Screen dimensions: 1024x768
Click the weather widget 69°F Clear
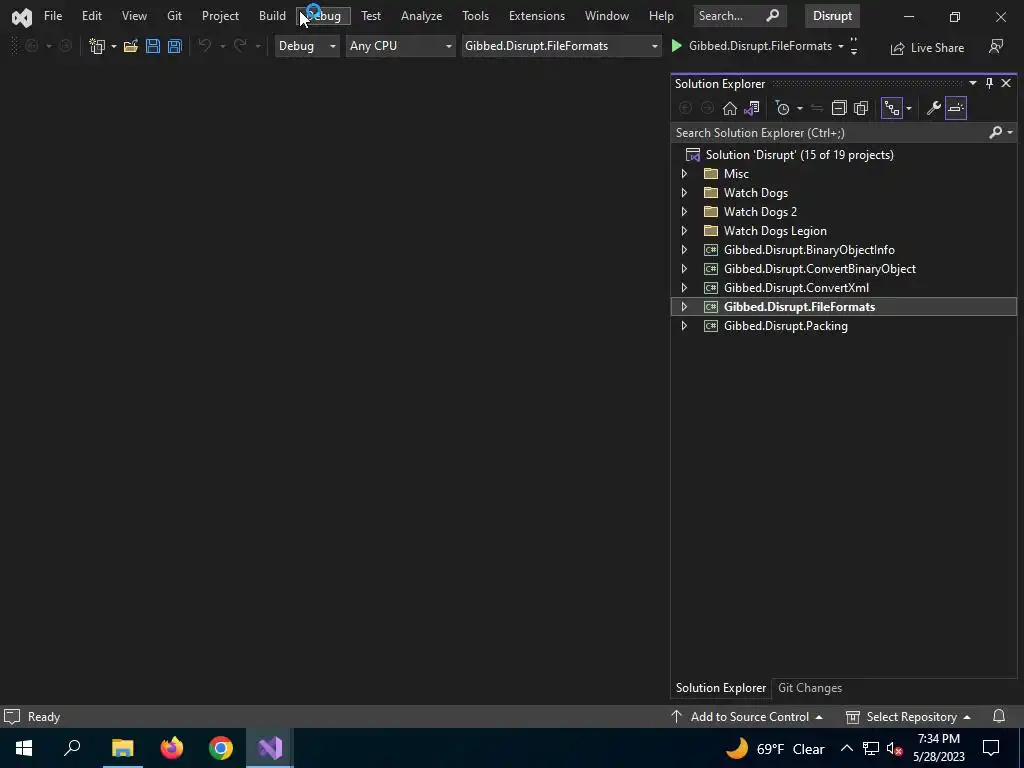tap(775, 748)
